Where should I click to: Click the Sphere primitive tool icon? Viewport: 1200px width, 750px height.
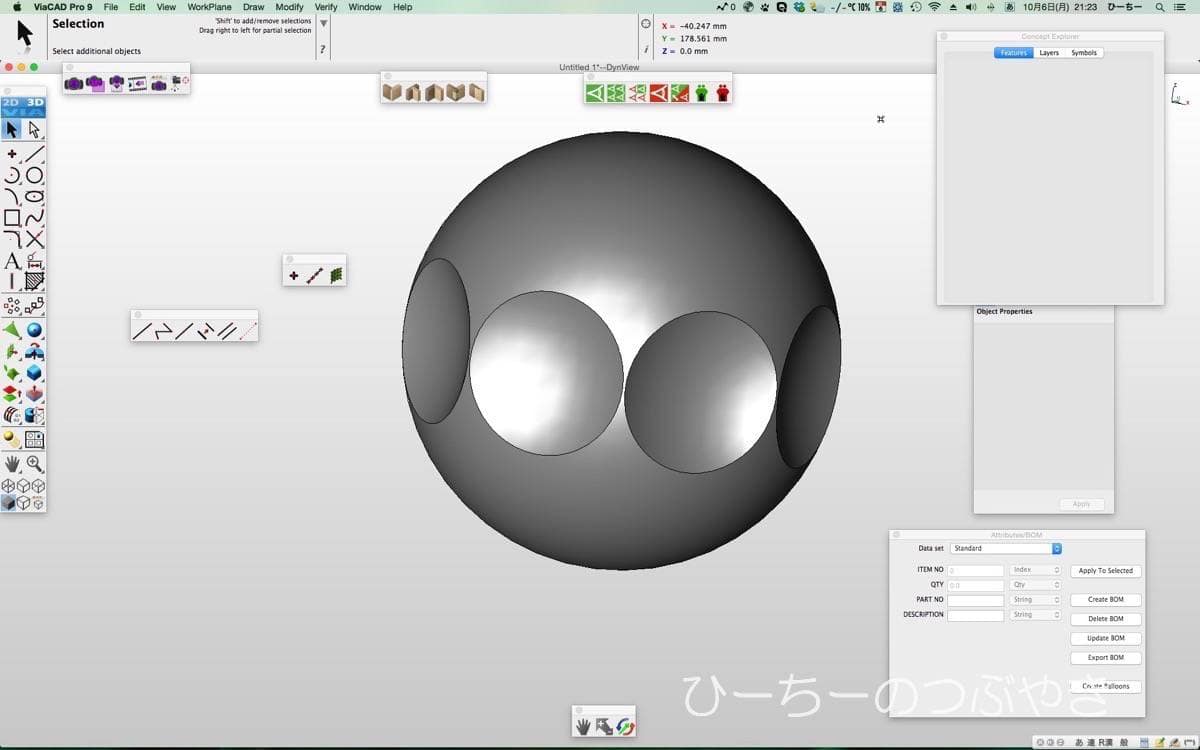coord(35,330)
